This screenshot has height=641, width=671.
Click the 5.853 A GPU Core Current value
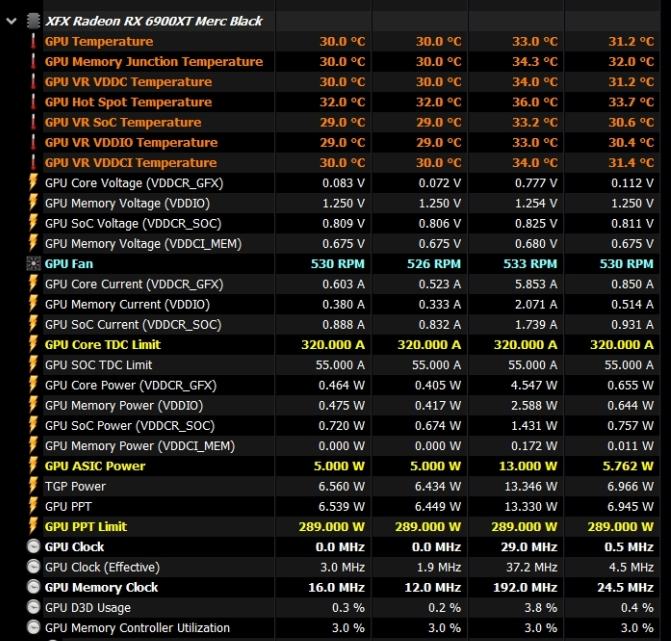[536, 284]
